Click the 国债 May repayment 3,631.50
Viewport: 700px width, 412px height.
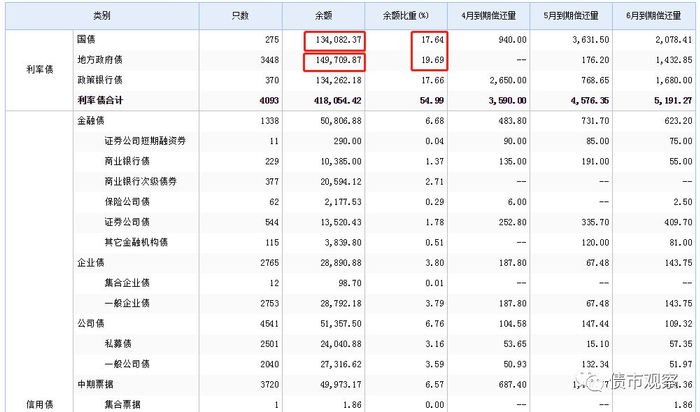591,40
